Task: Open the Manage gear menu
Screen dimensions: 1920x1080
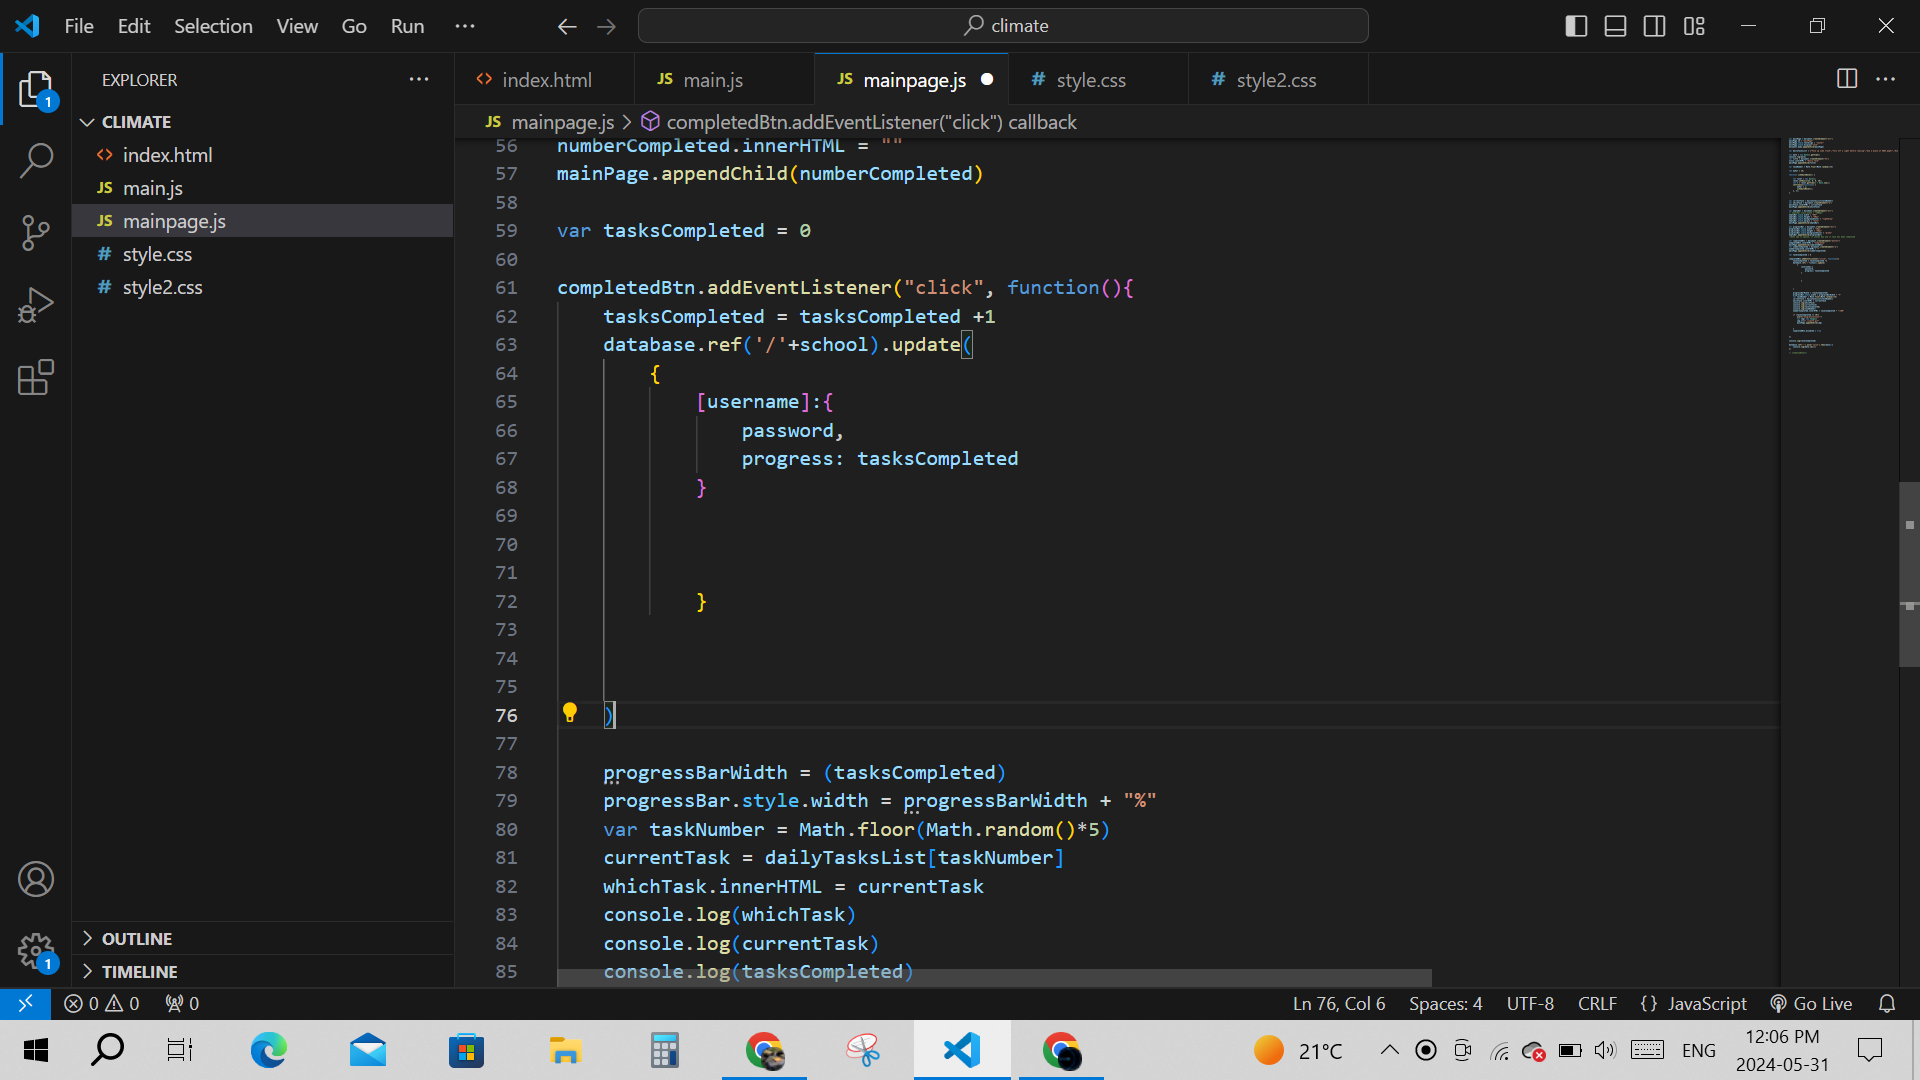Action: pos(36,951)
